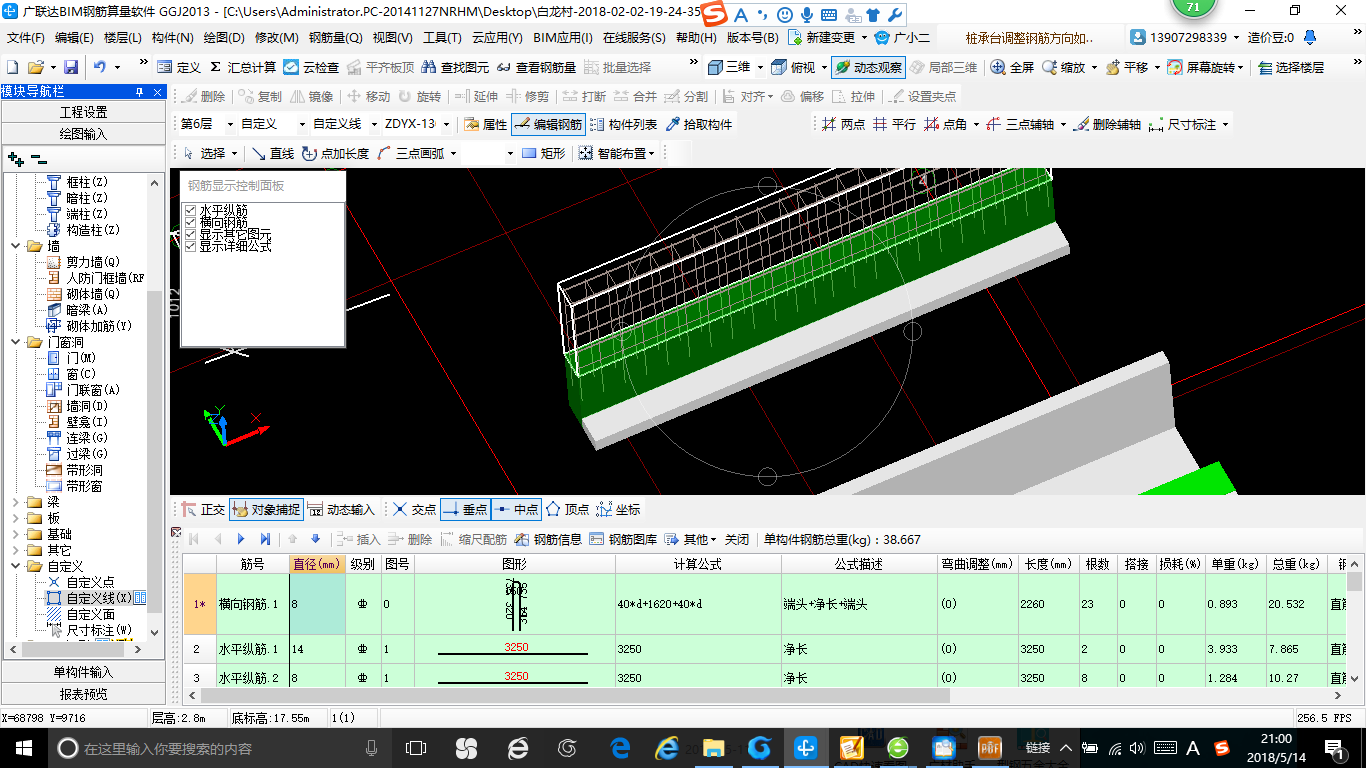Screen dimensions: 1366x768
Task: Click 全屏 full screen tool
Action: tap(1012, 67)
